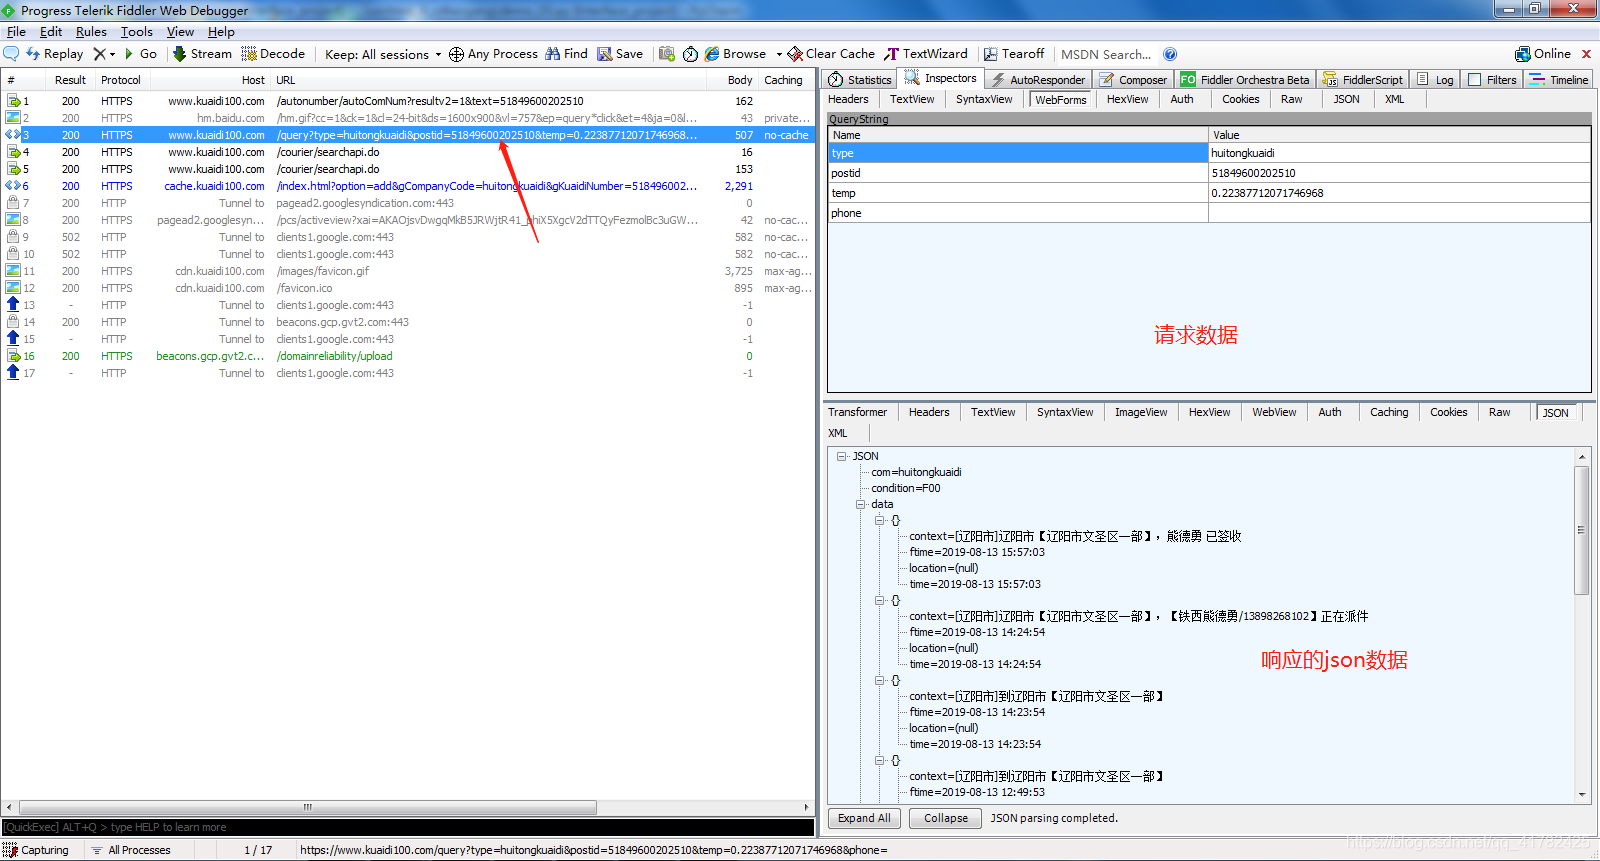Select the request Cookies tab
The image size is (1600, 861).
1240,99
